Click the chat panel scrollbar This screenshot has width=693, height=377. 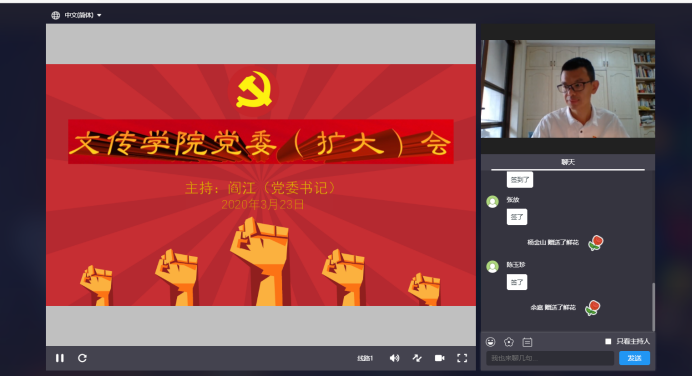pos(653,307)
